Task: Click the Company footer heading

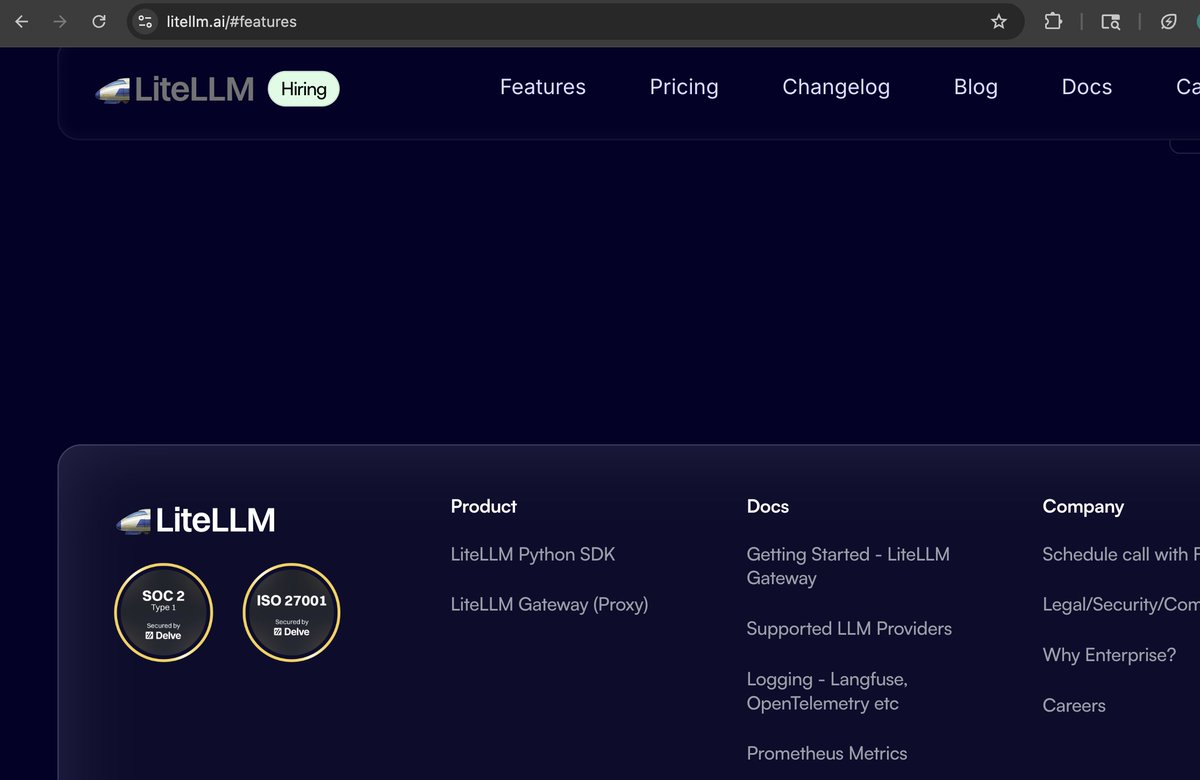Action: click(1083, 507)
